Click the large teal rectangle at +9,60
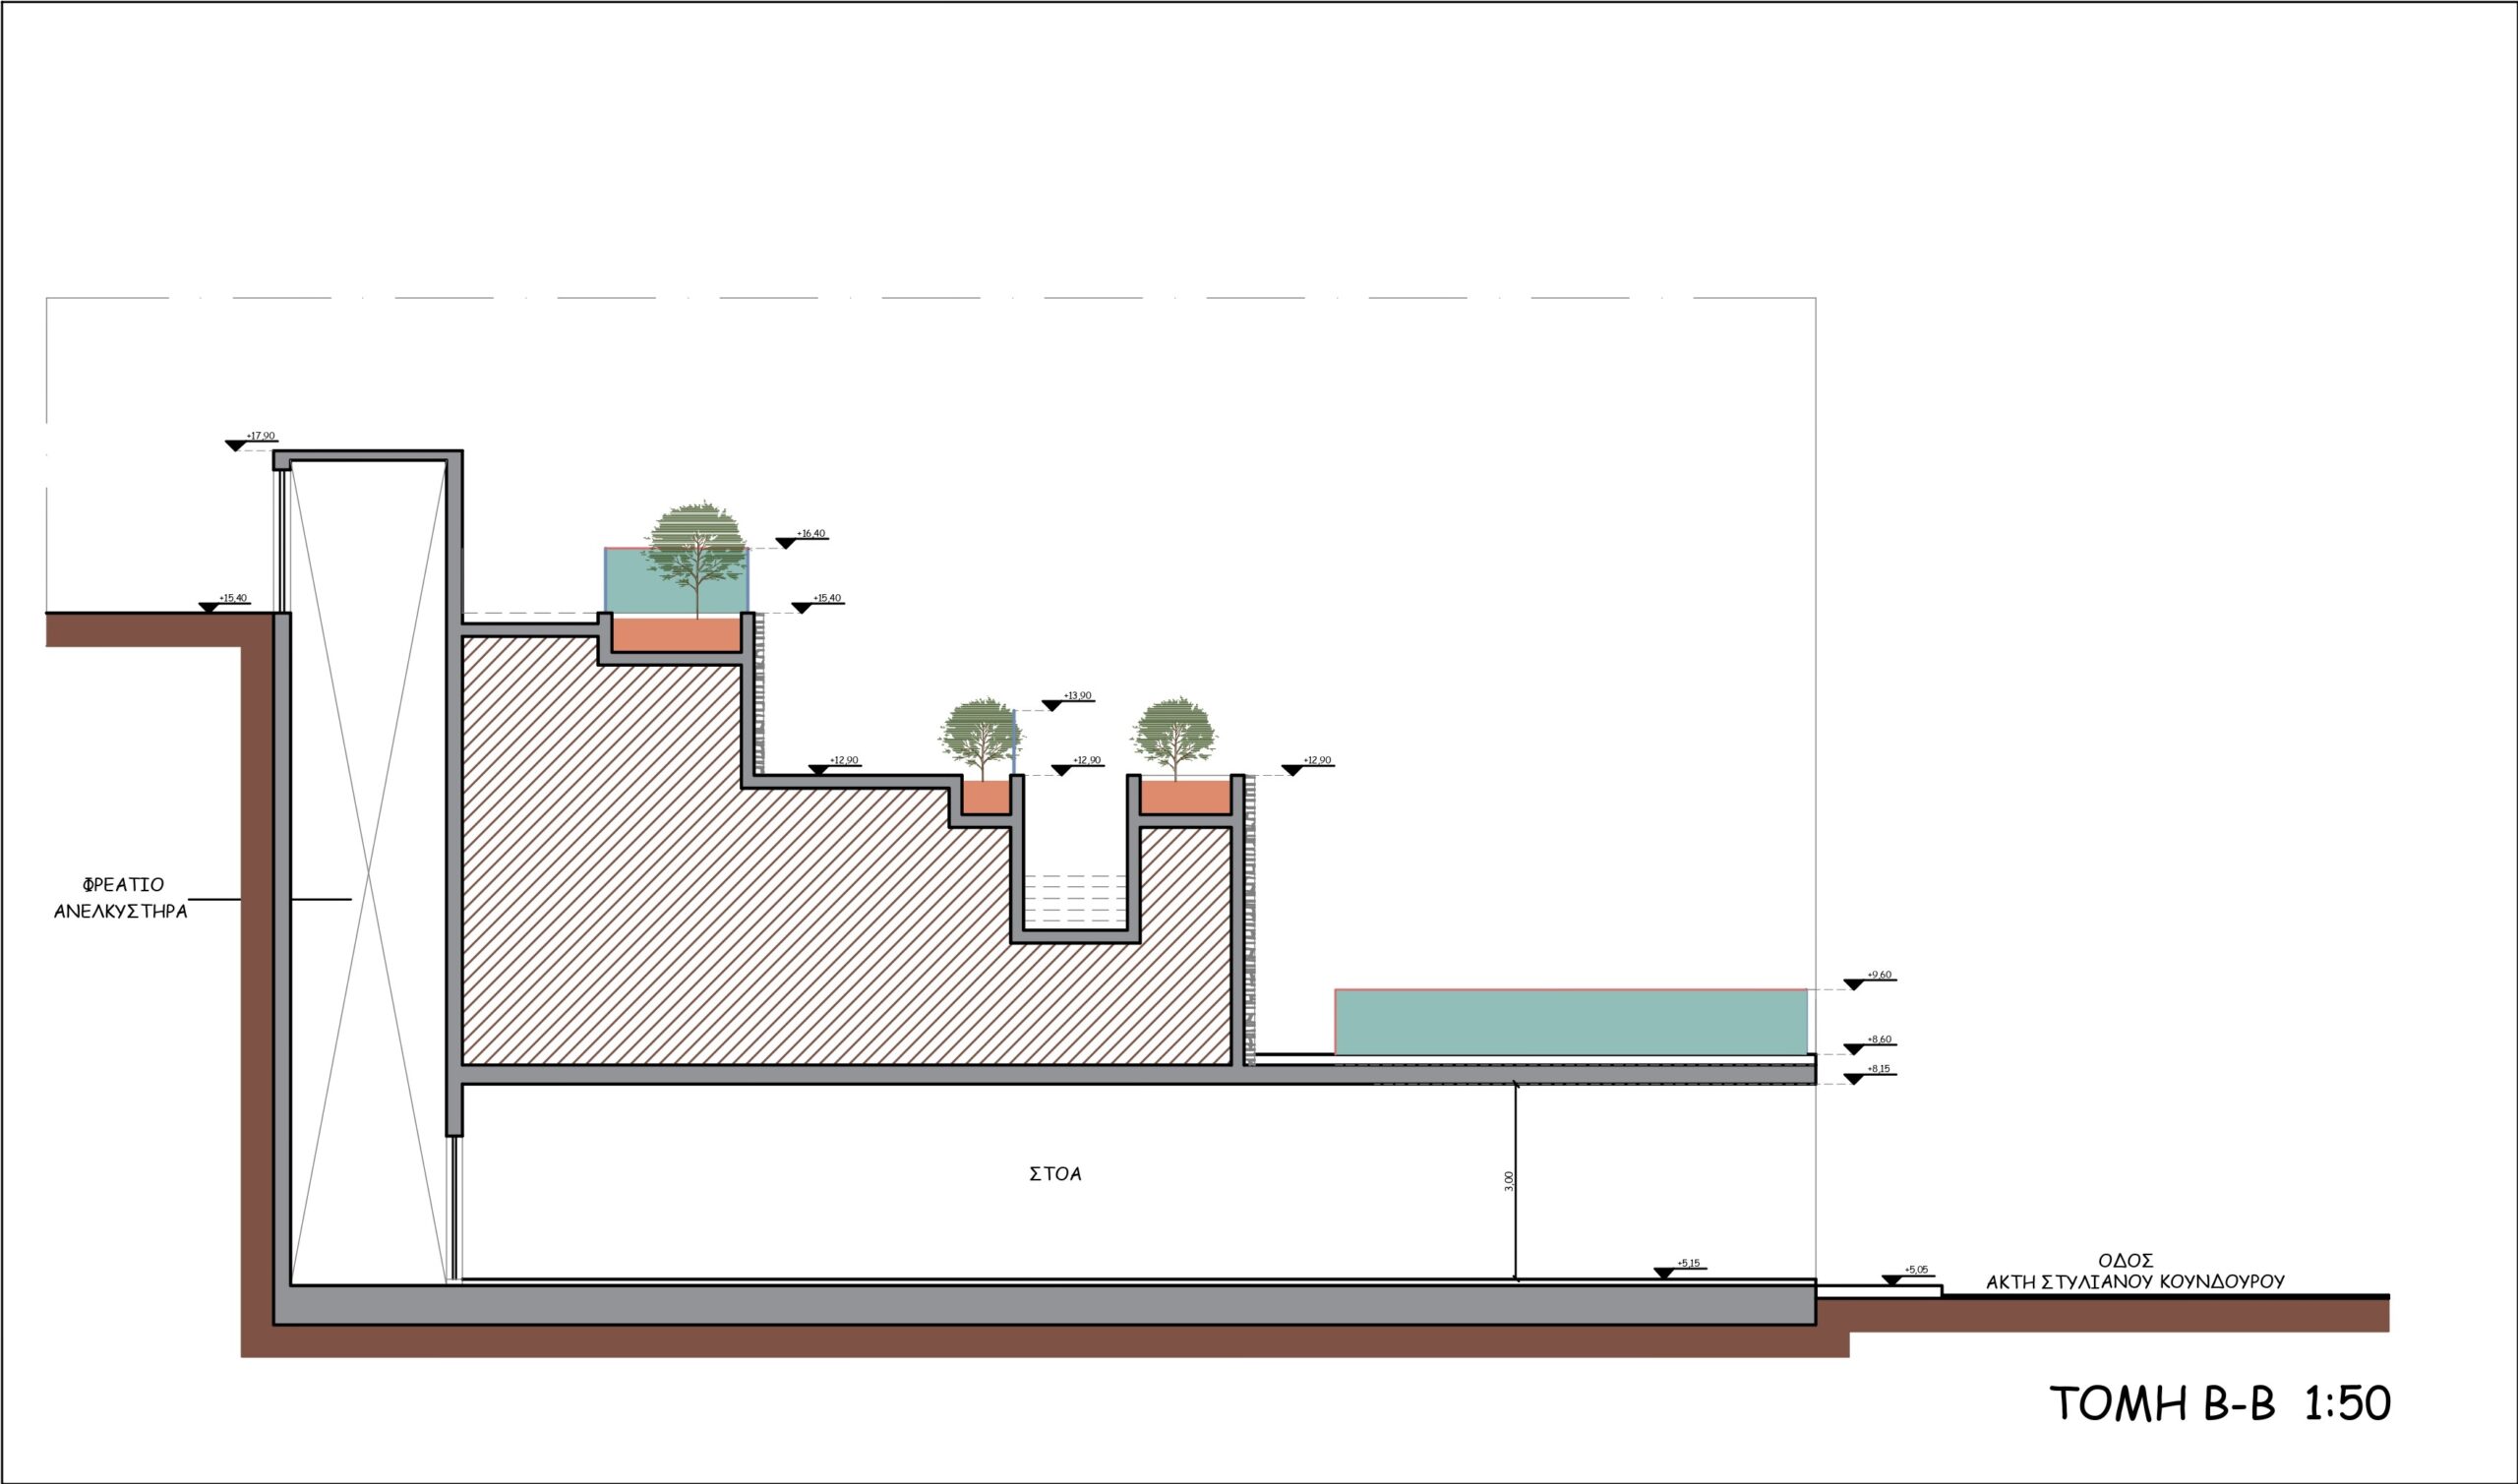 1570,1021
